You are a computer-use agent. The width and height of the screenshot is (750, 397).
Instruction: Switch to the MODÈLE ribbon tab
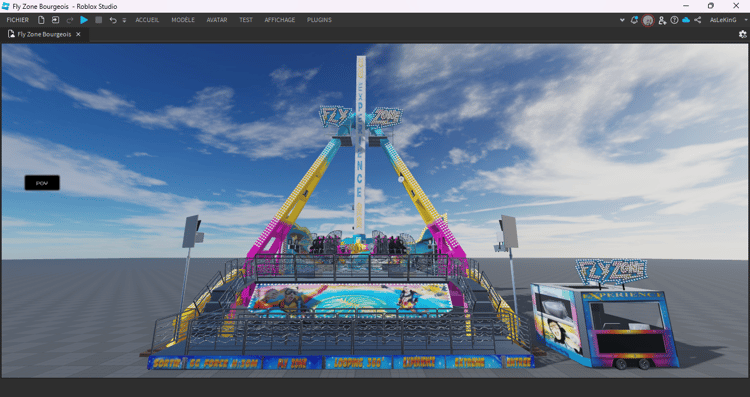[x=183, y=20]
